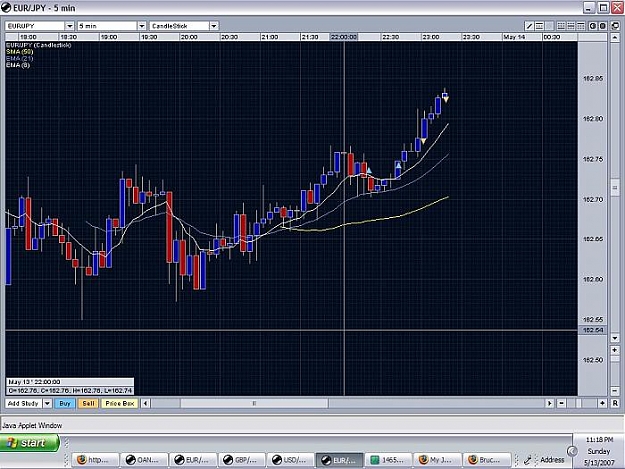
Task: Click the second round black toolbar icon
Action: point(603,26)
